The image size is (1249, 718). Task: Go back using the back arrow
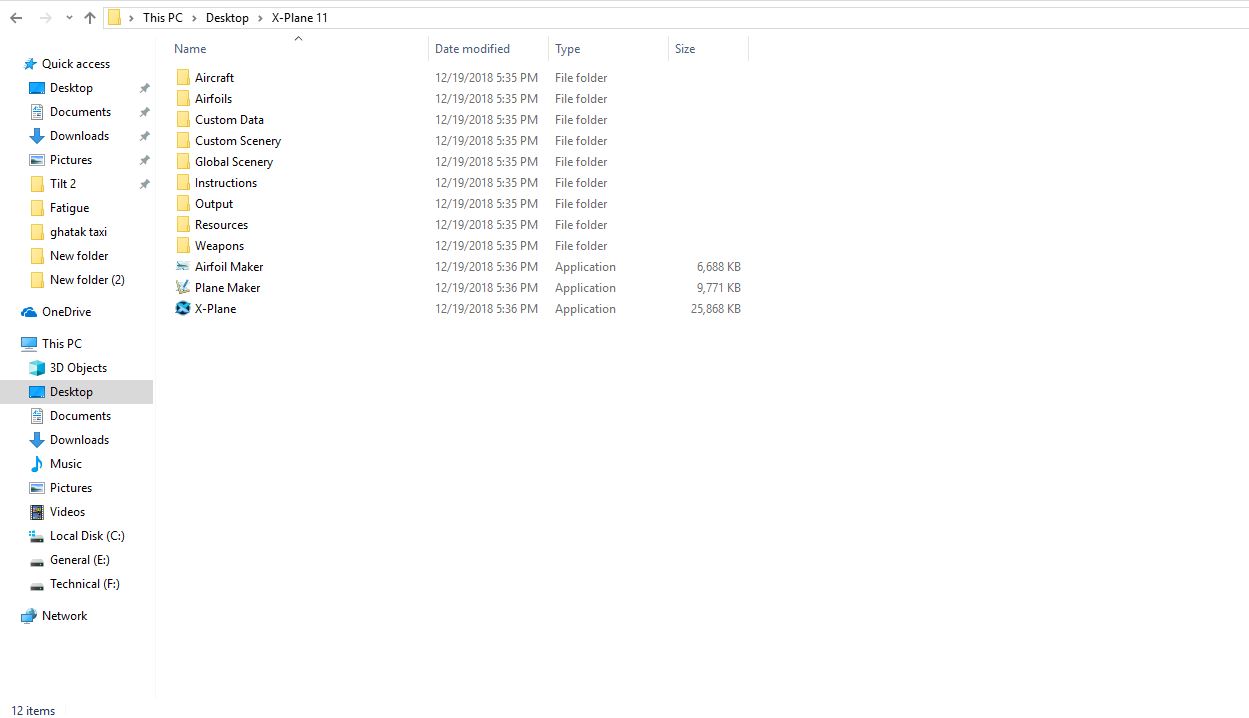(x=16, y=18)
